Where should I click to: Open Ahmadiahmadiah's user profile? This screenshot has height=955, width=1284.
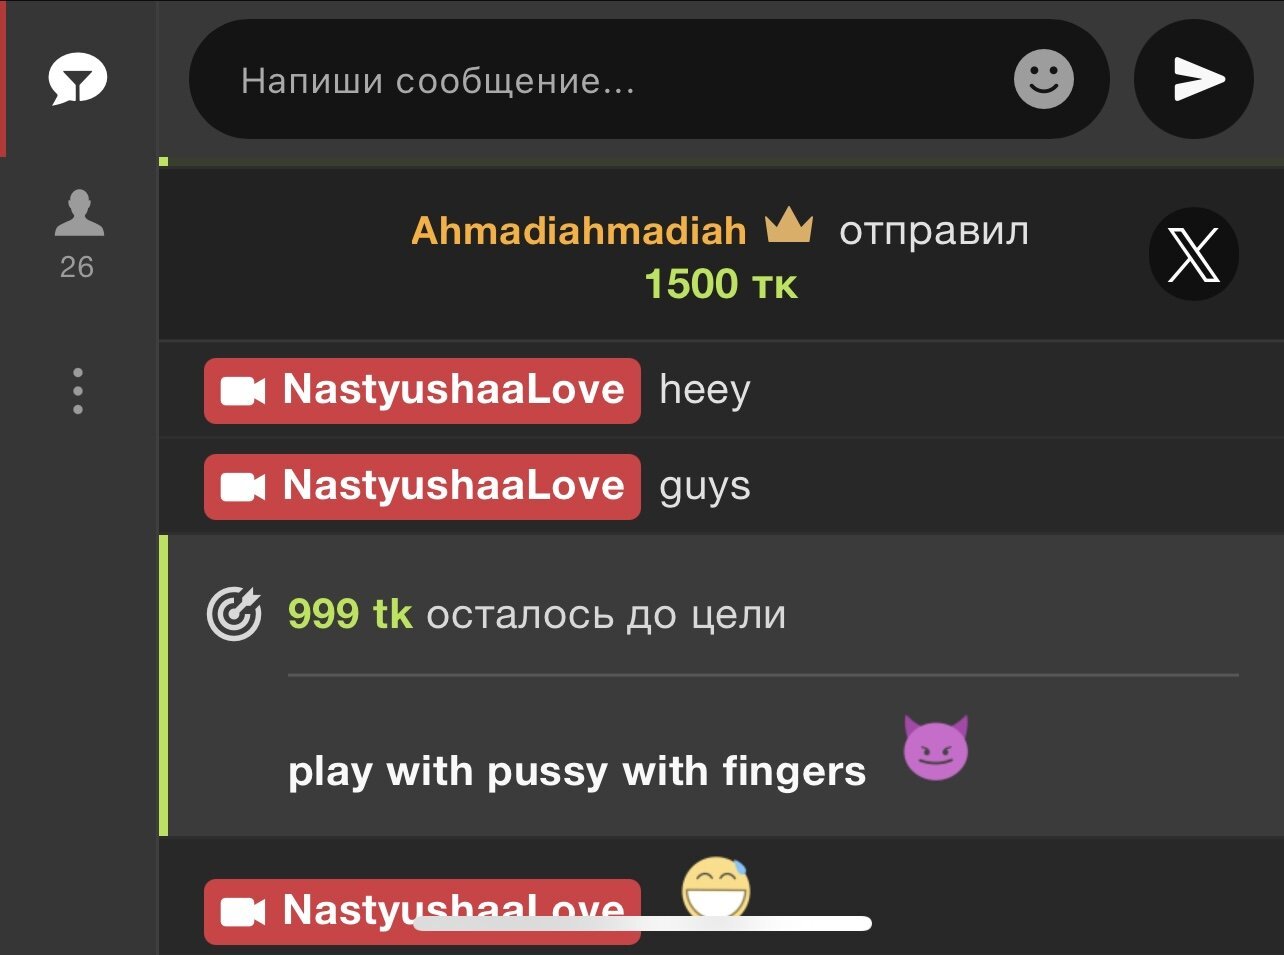[x=579, y=231]
